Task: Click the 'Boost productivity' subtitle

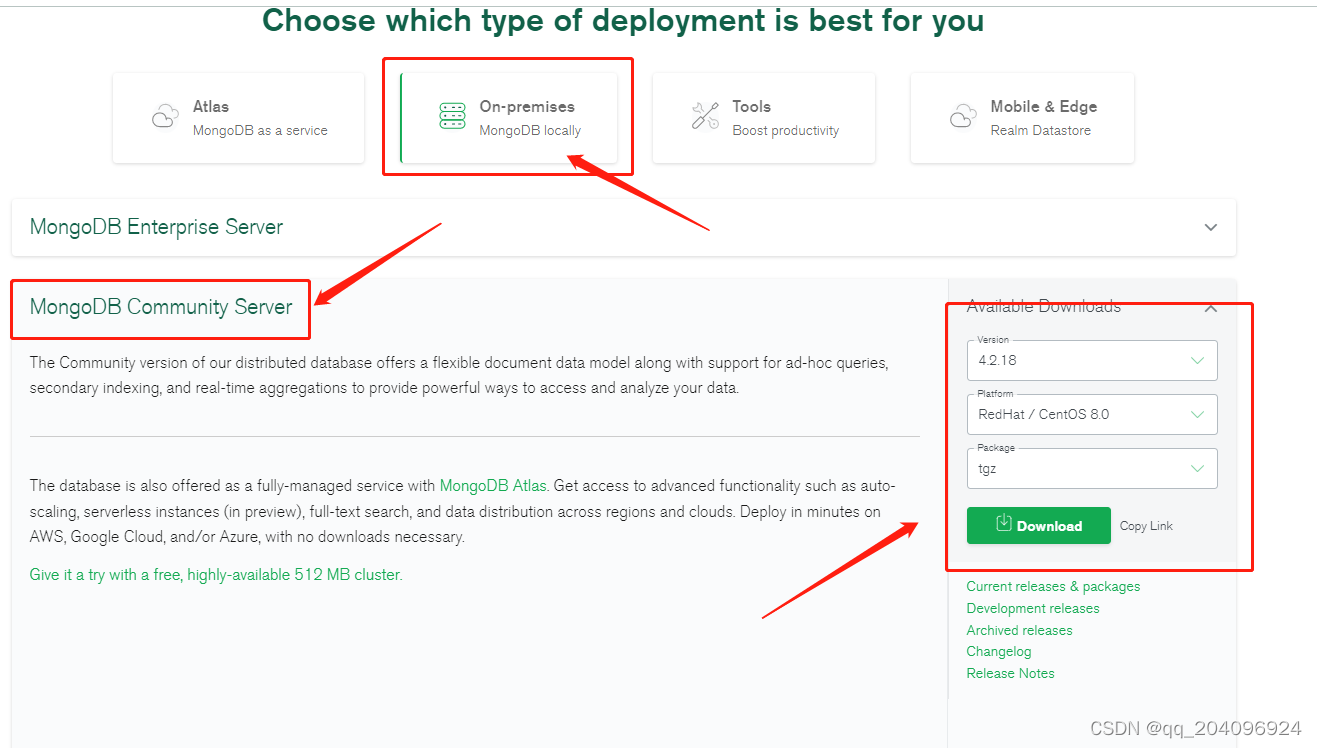Action: (x=786, y=131)
